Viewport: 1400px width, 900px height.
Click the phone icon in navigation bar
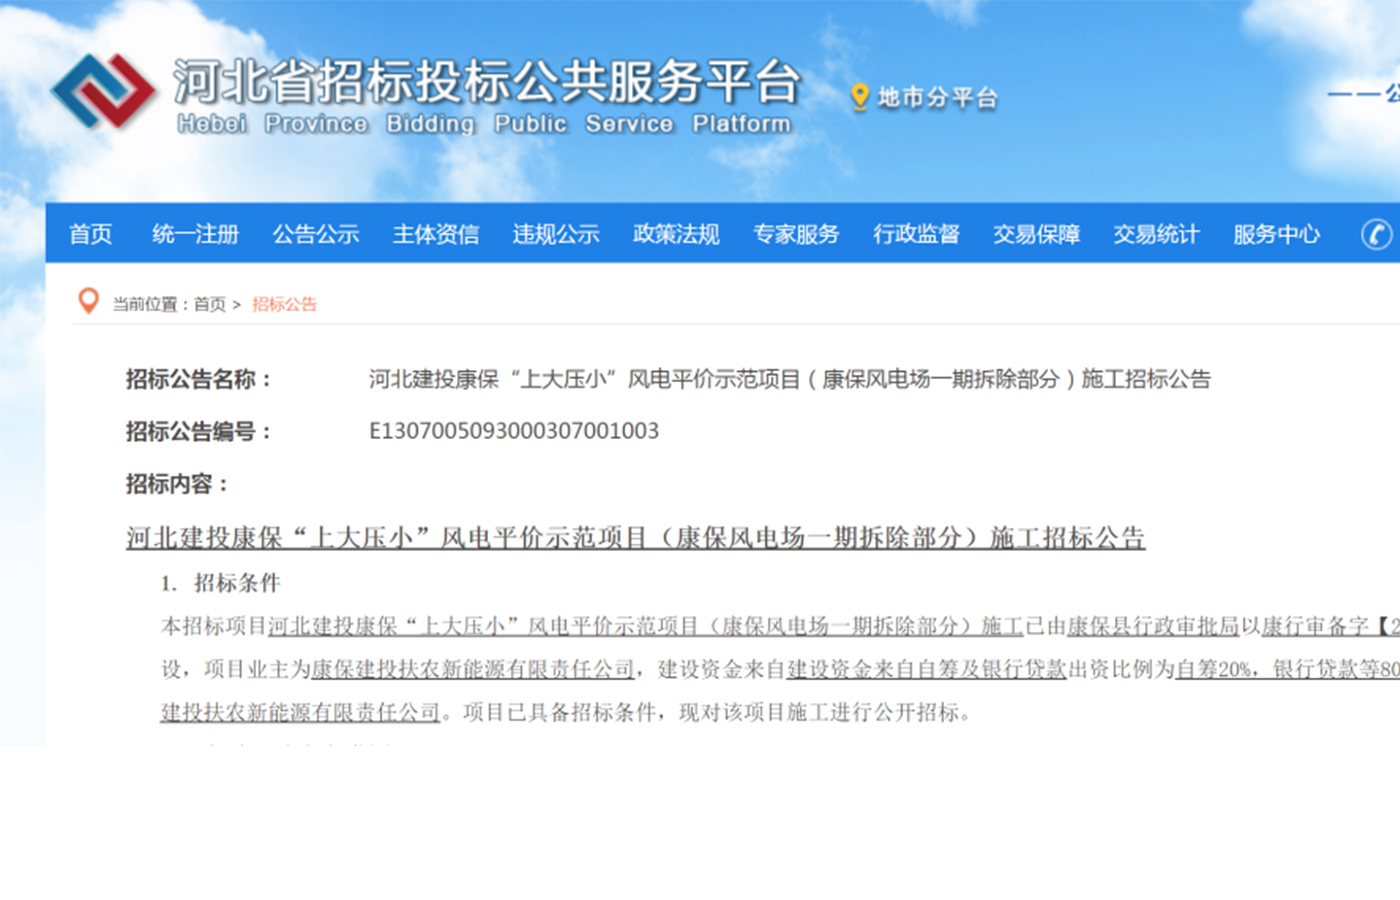click(x=1376, y=234)
